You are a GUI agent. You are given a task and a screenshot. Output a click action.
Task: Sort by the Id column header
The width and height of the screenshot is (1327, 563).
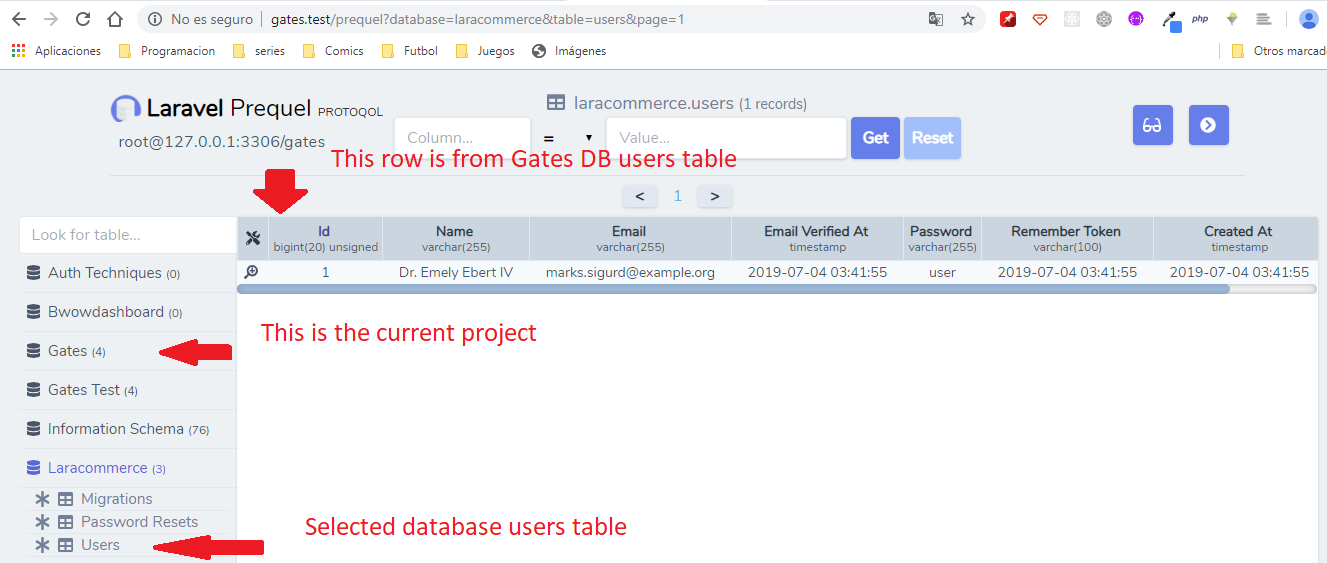point(325,238)
